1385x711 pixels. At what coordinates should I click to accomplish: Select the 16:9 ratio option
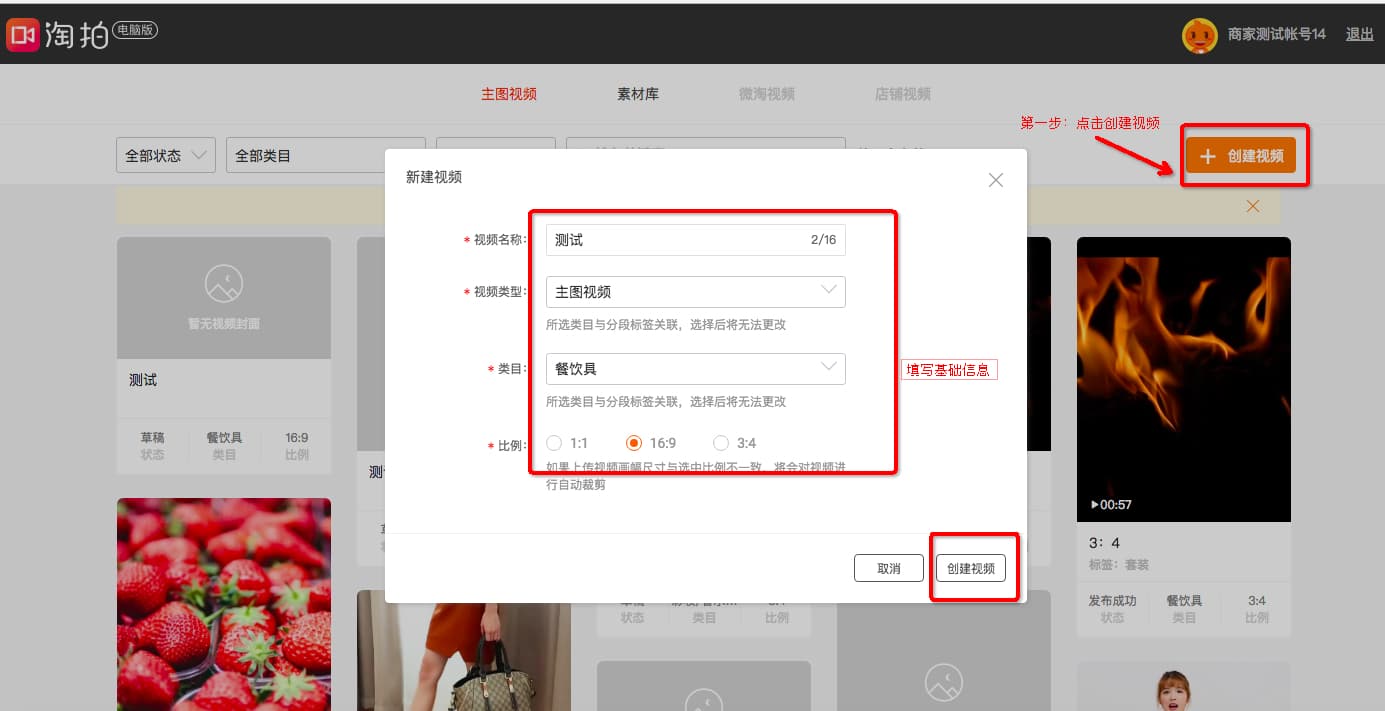point(633,443)
